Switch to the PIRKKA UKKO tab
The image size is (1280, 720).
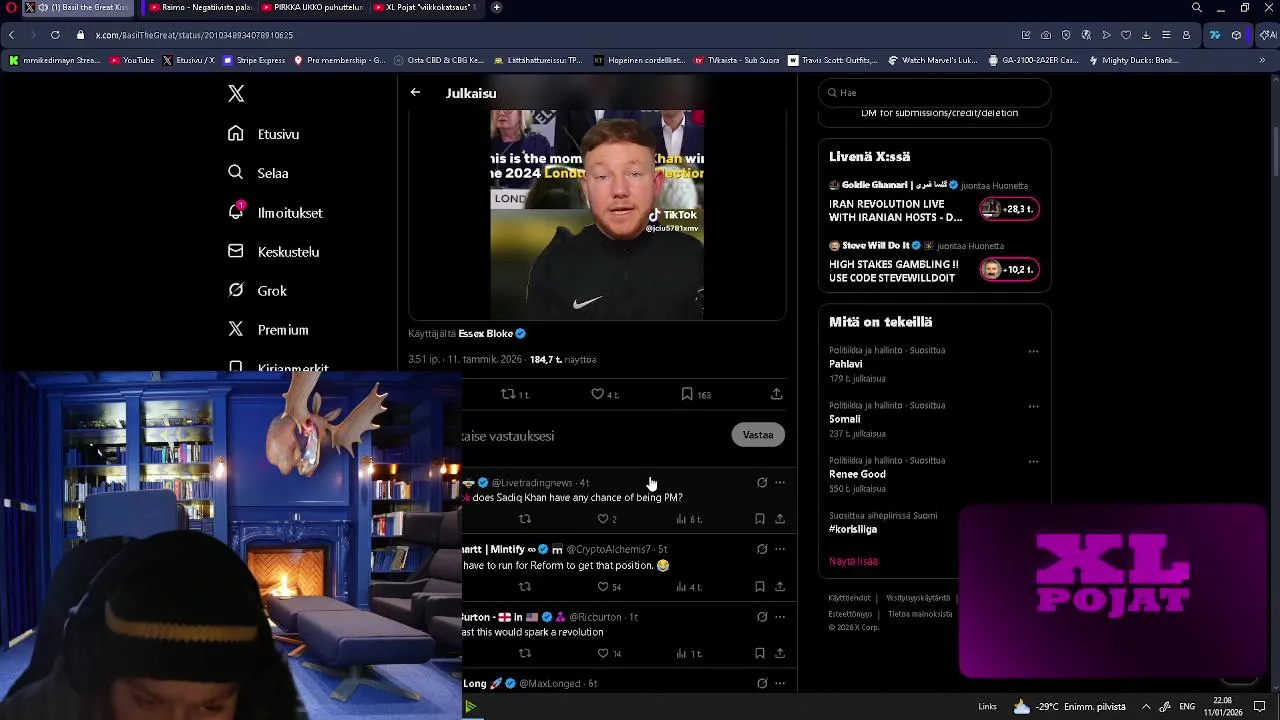tap(312, 7)
